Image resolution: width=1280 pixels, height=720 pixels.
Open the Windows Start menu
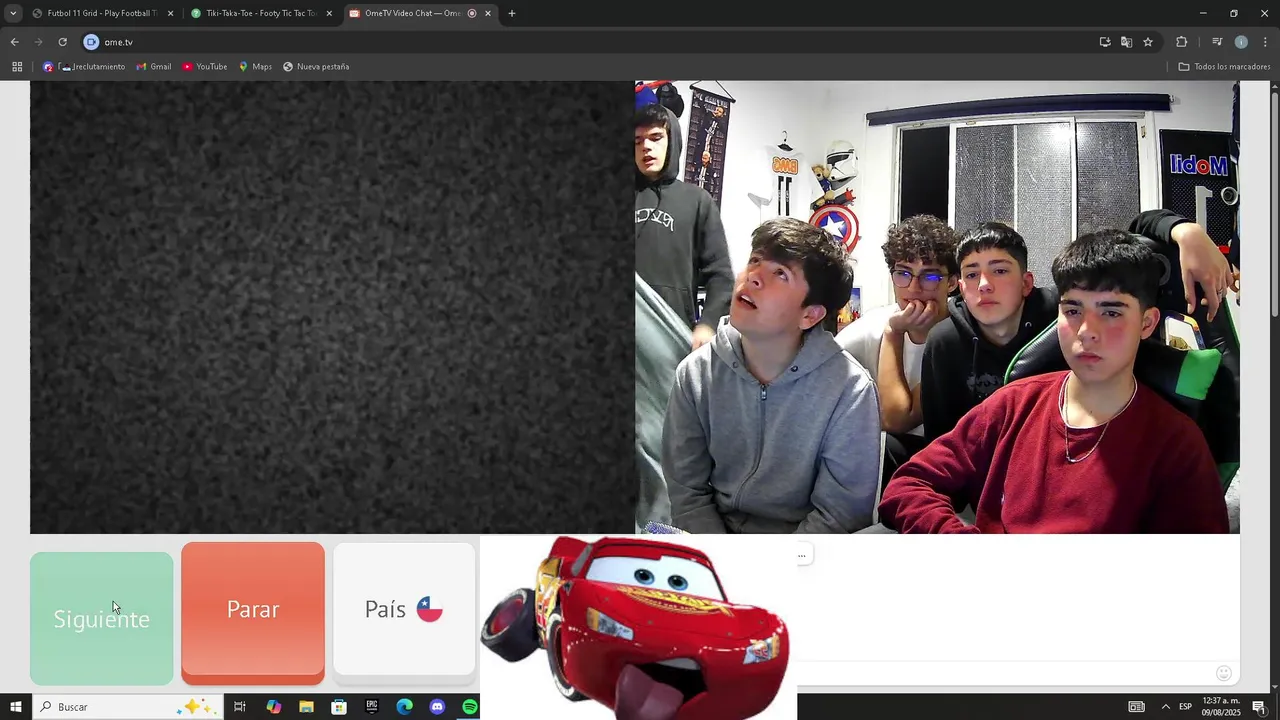click(x=16, y=707)
